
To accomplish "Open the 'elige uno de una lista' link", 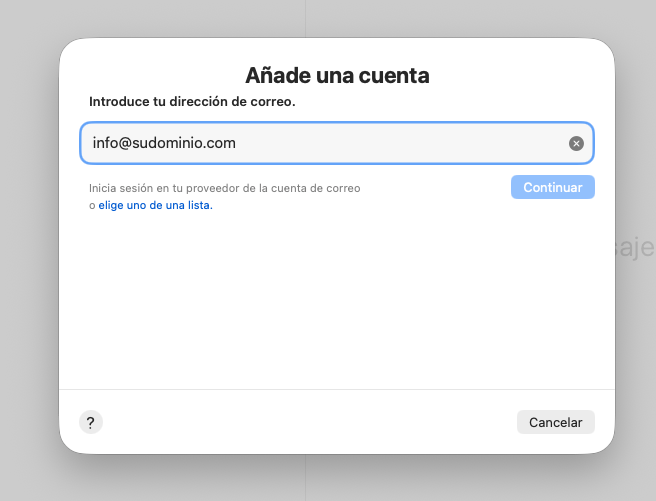I will coord(155,205).
